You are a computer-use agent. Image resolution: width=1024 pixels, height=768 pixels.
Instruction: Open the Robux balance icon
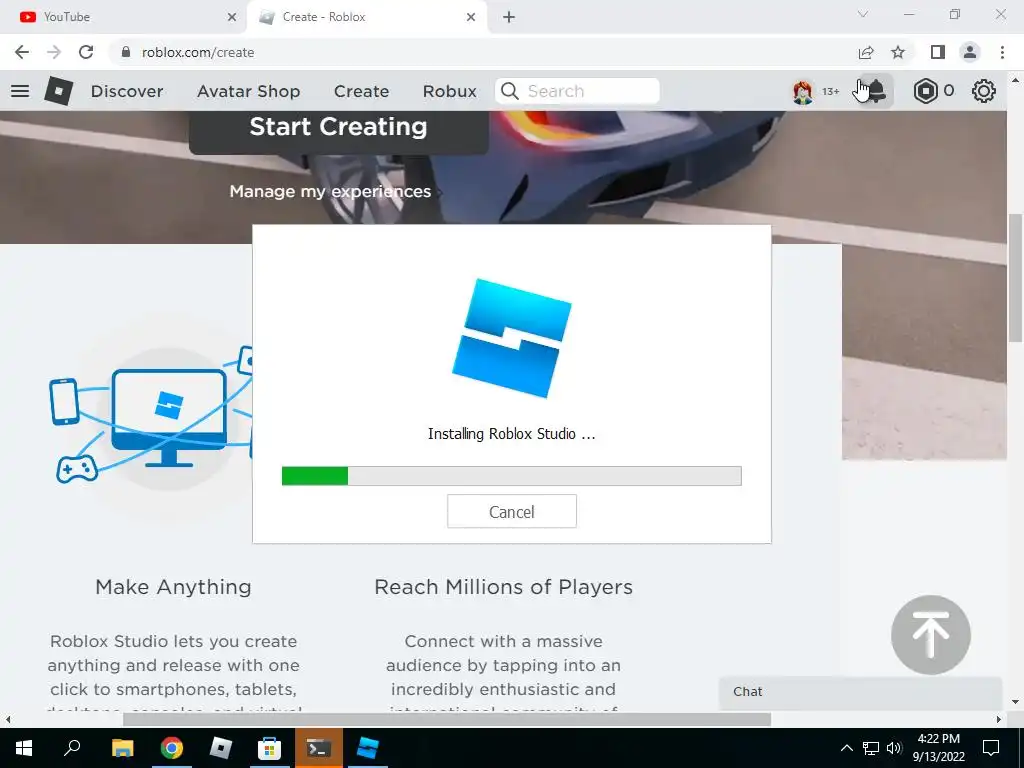click(x=925, y=91)
